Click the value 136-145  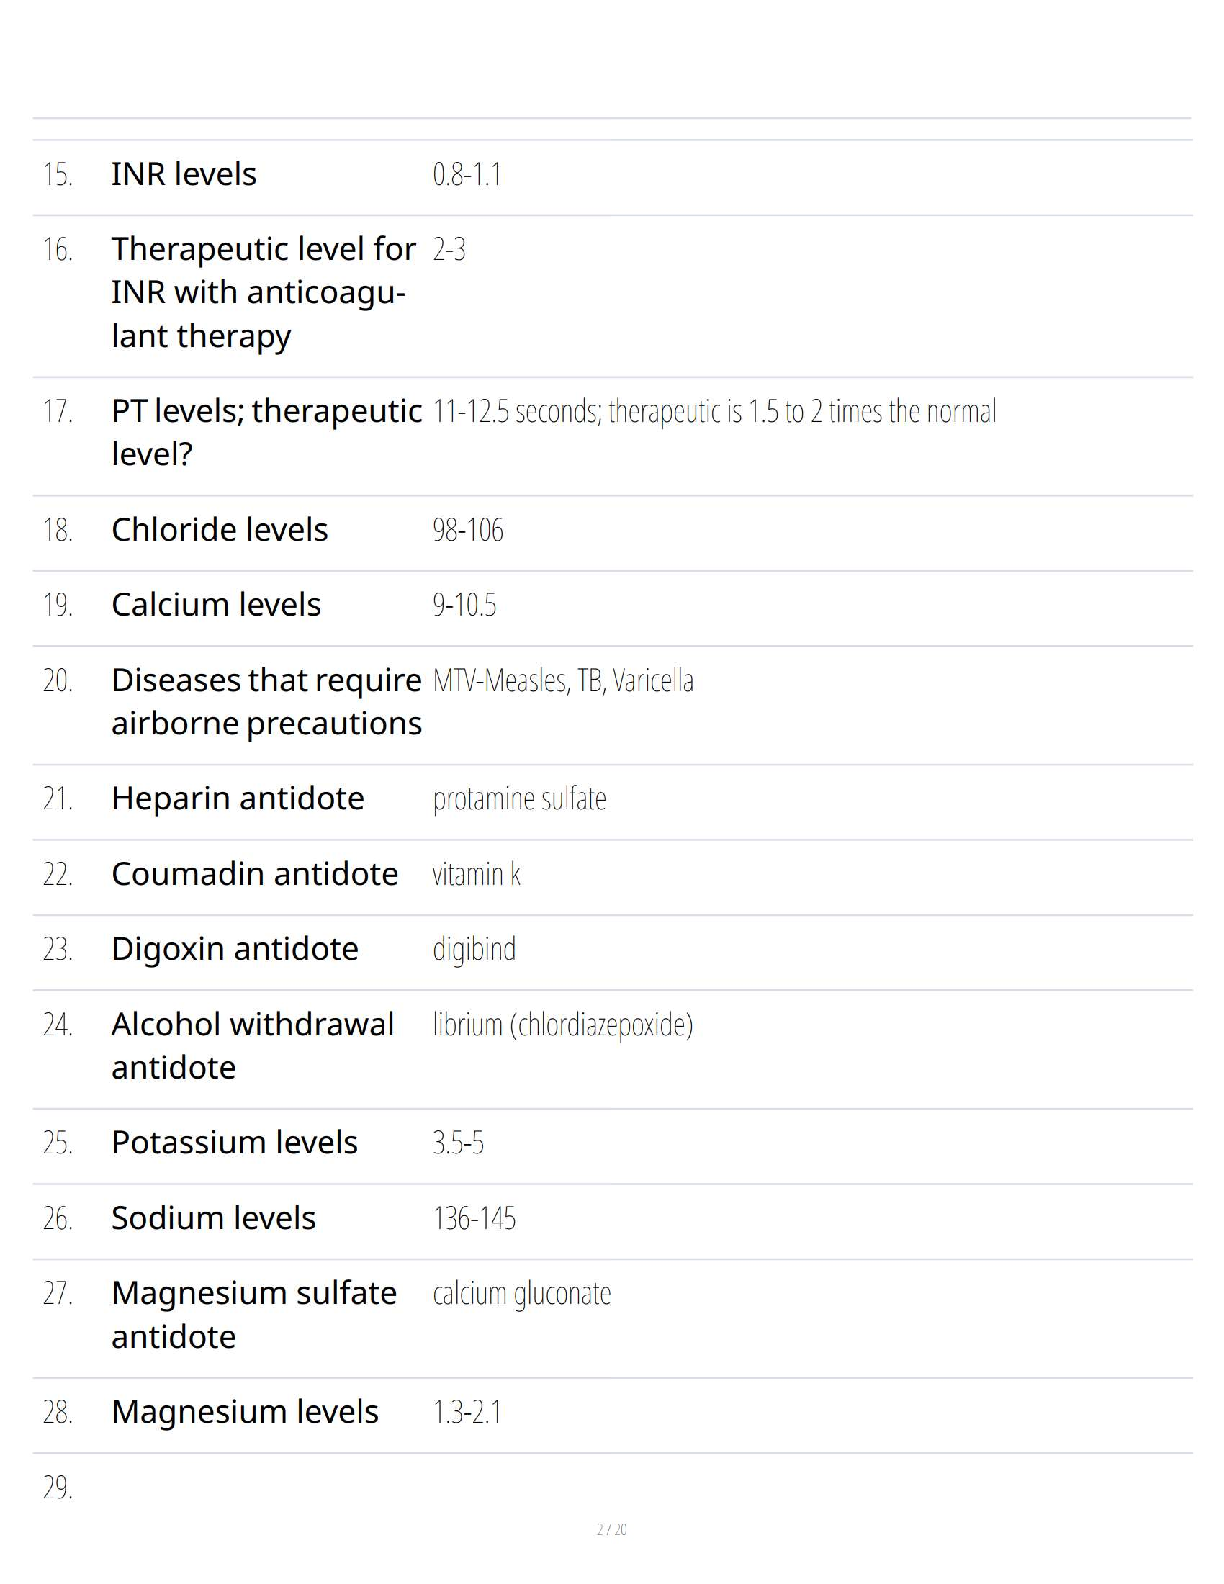[x=474, y=1219]
